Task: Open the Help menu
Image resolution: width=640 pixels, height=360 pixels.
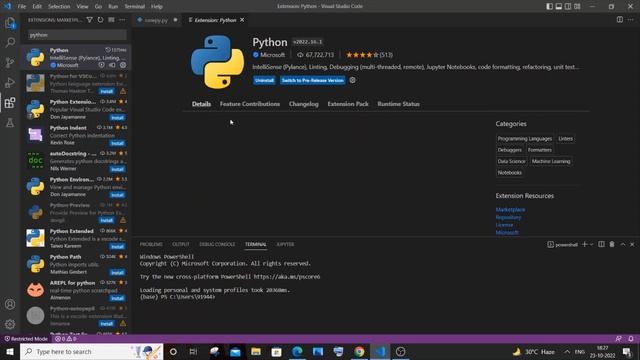Action: point(157,6)
